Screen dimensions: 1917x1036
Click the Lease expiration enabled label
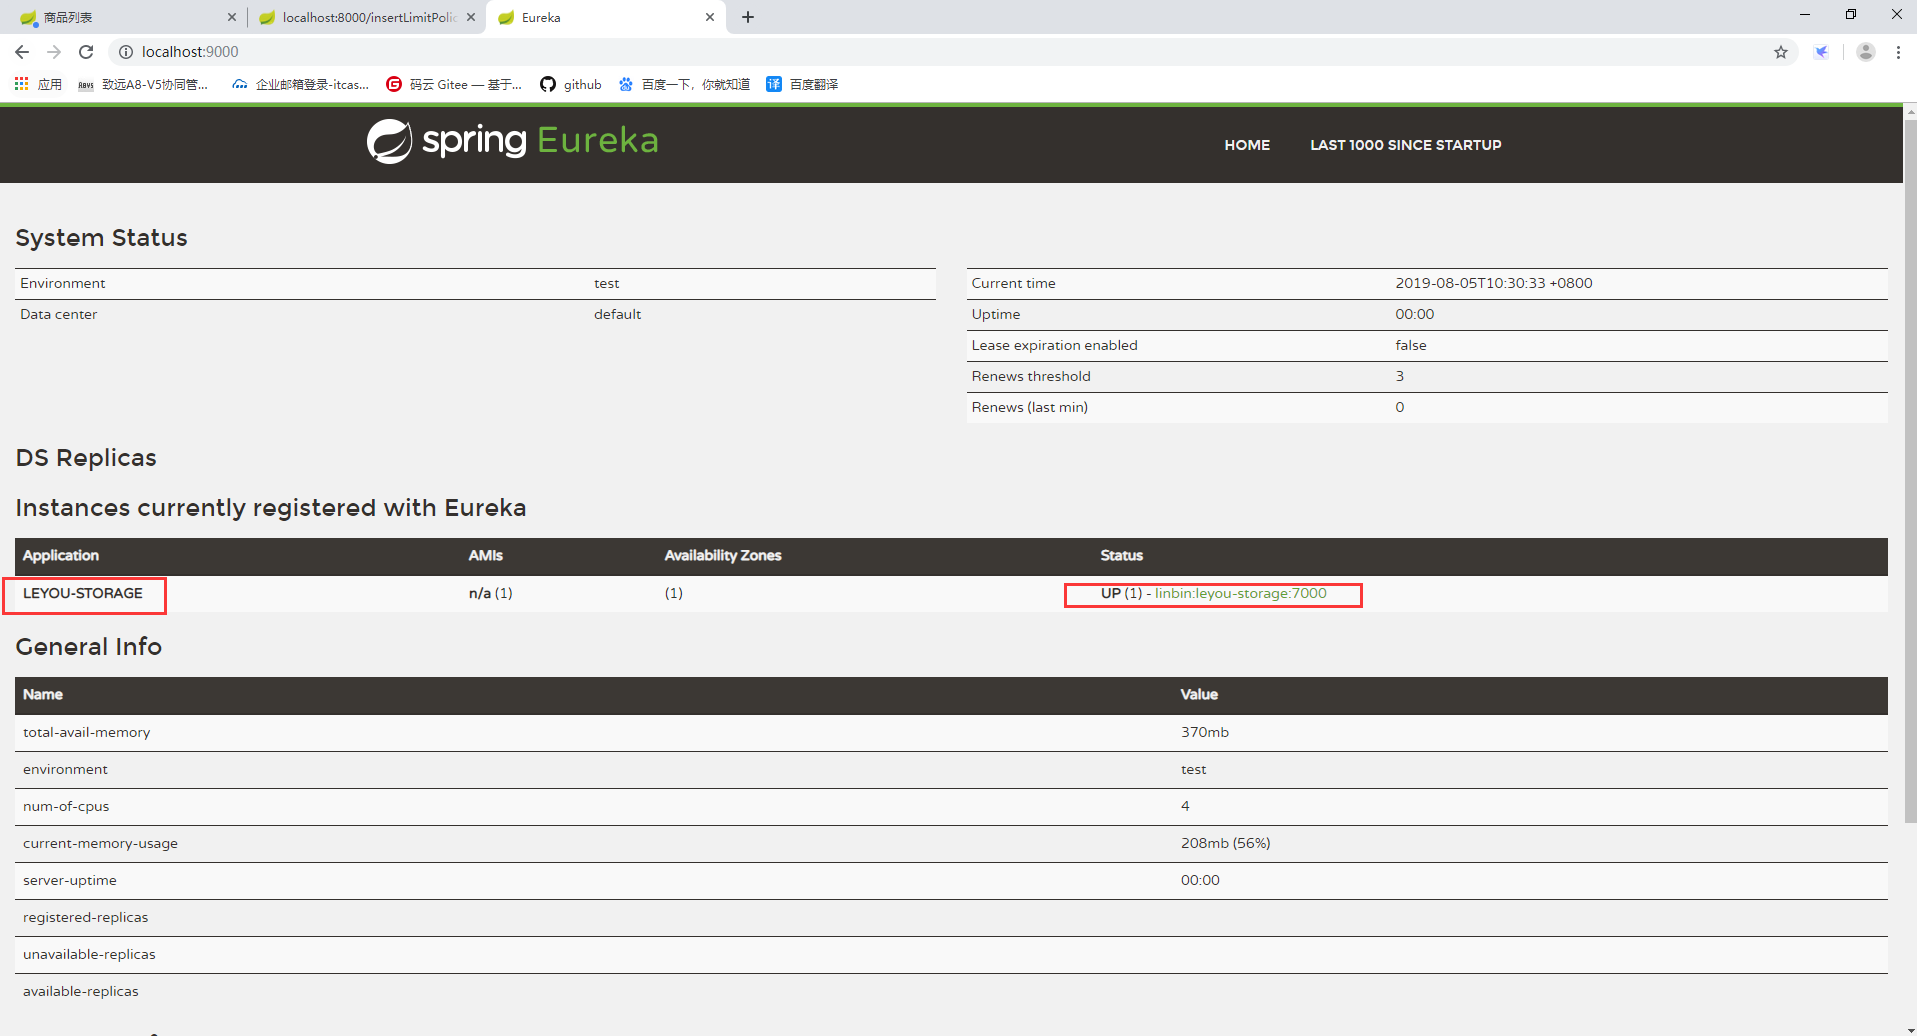1054,345
